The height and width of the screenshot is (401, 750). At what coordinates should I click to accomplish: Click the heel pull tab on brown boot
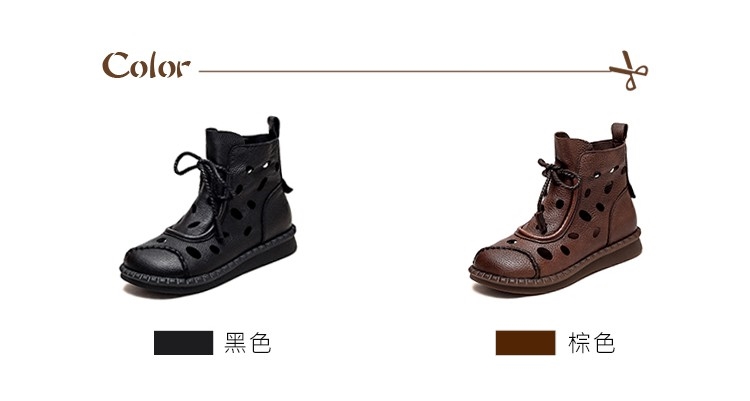[x=619, y=133]
